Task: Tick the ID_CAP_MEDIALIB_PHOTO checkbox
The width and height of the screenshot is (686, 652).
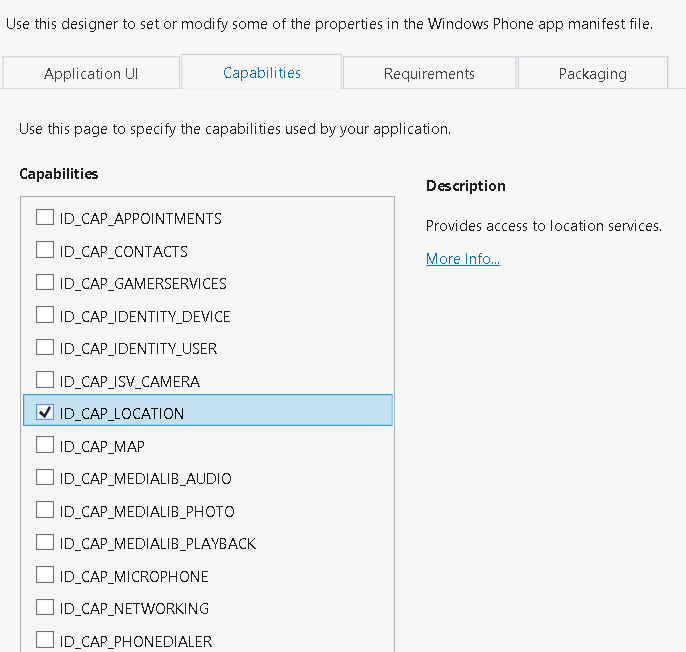Action: (x=45, y=510)
